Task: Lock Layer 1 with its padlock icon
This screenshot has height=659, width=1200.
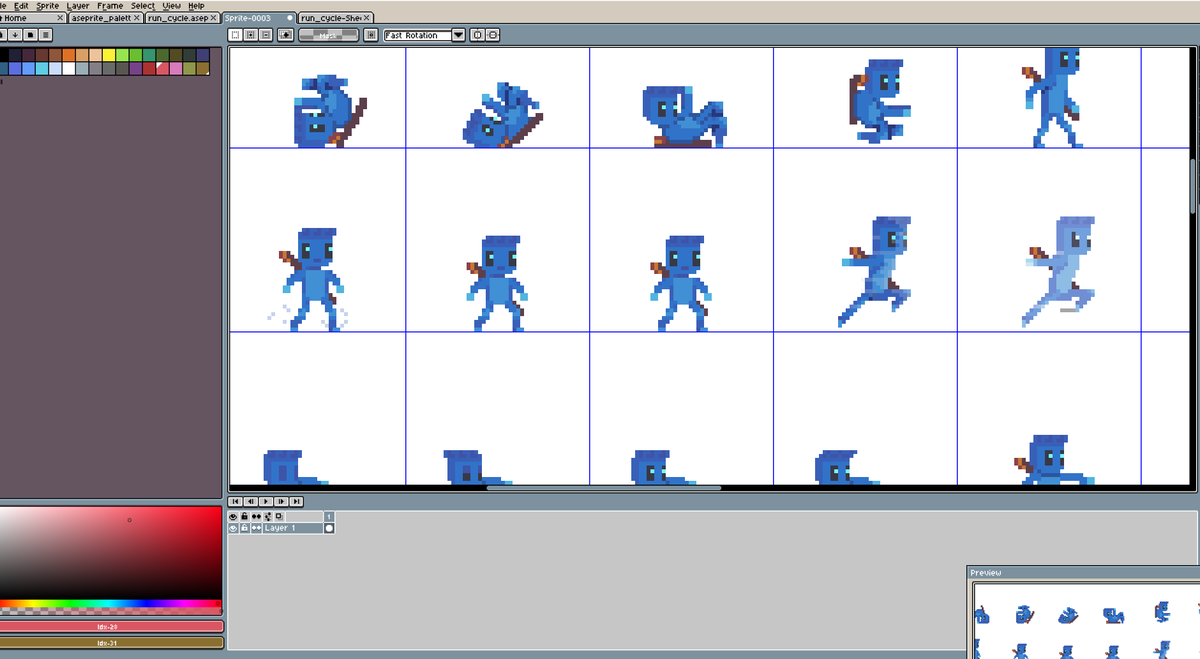Action: [x=244, y=528]
